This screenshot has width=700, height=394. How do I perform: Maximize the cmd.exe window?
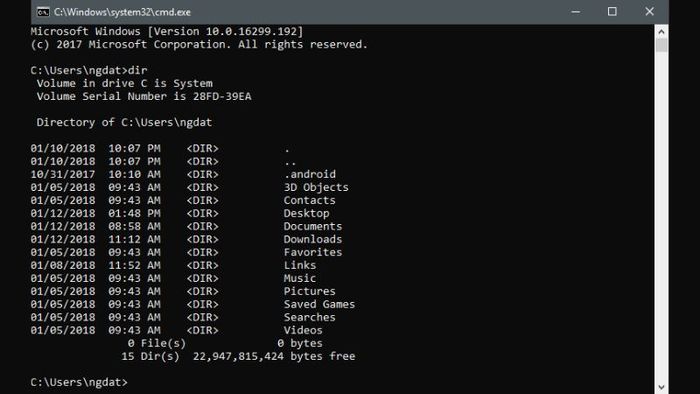pos(612,12)
